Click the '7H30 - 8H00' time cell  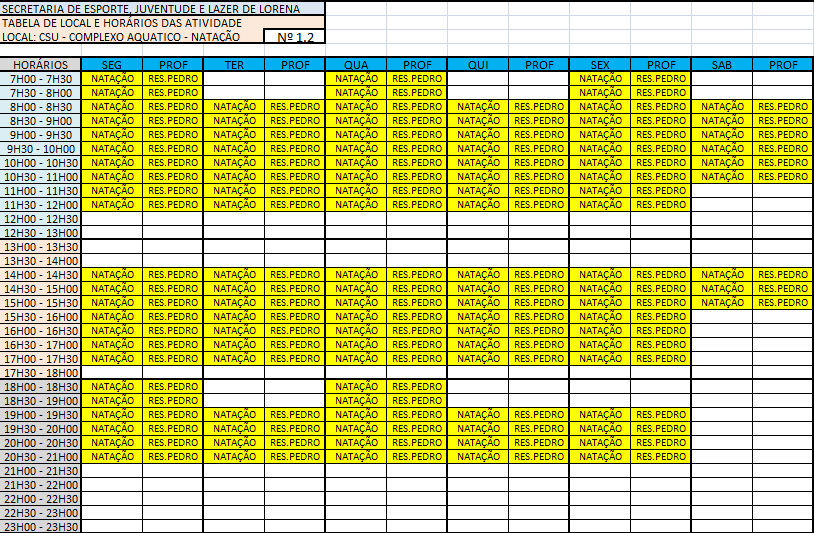click(40, 93)
